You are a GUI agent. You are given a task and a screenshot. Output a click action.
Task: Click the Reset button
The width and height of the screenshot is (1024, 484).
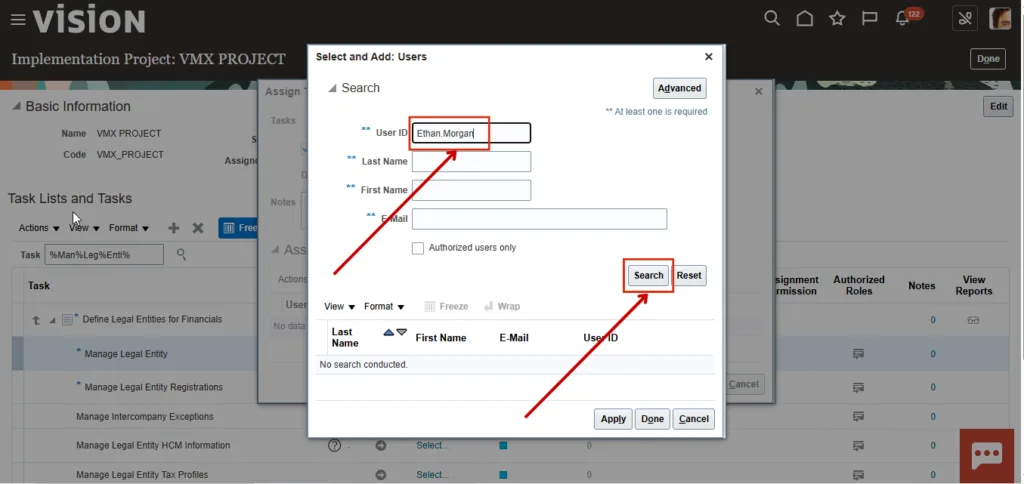689,275
